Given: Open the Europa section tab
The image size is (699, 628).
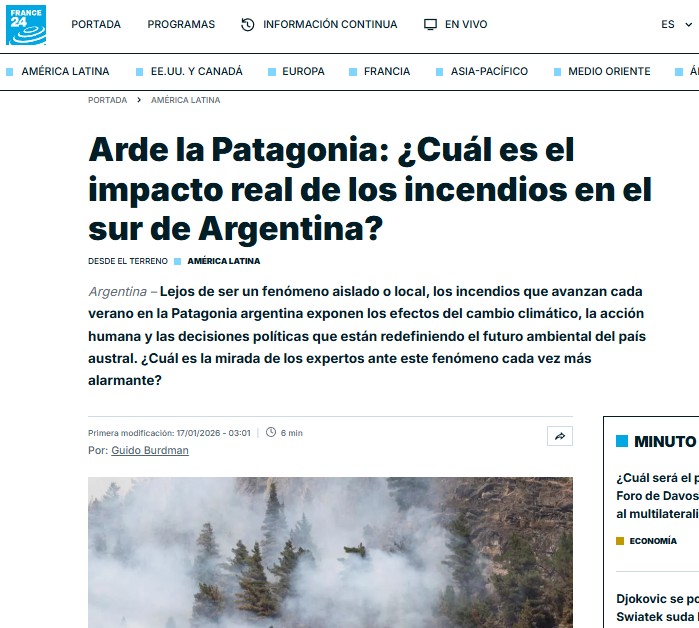Looking at the screenshot, I should click(303, 71).
